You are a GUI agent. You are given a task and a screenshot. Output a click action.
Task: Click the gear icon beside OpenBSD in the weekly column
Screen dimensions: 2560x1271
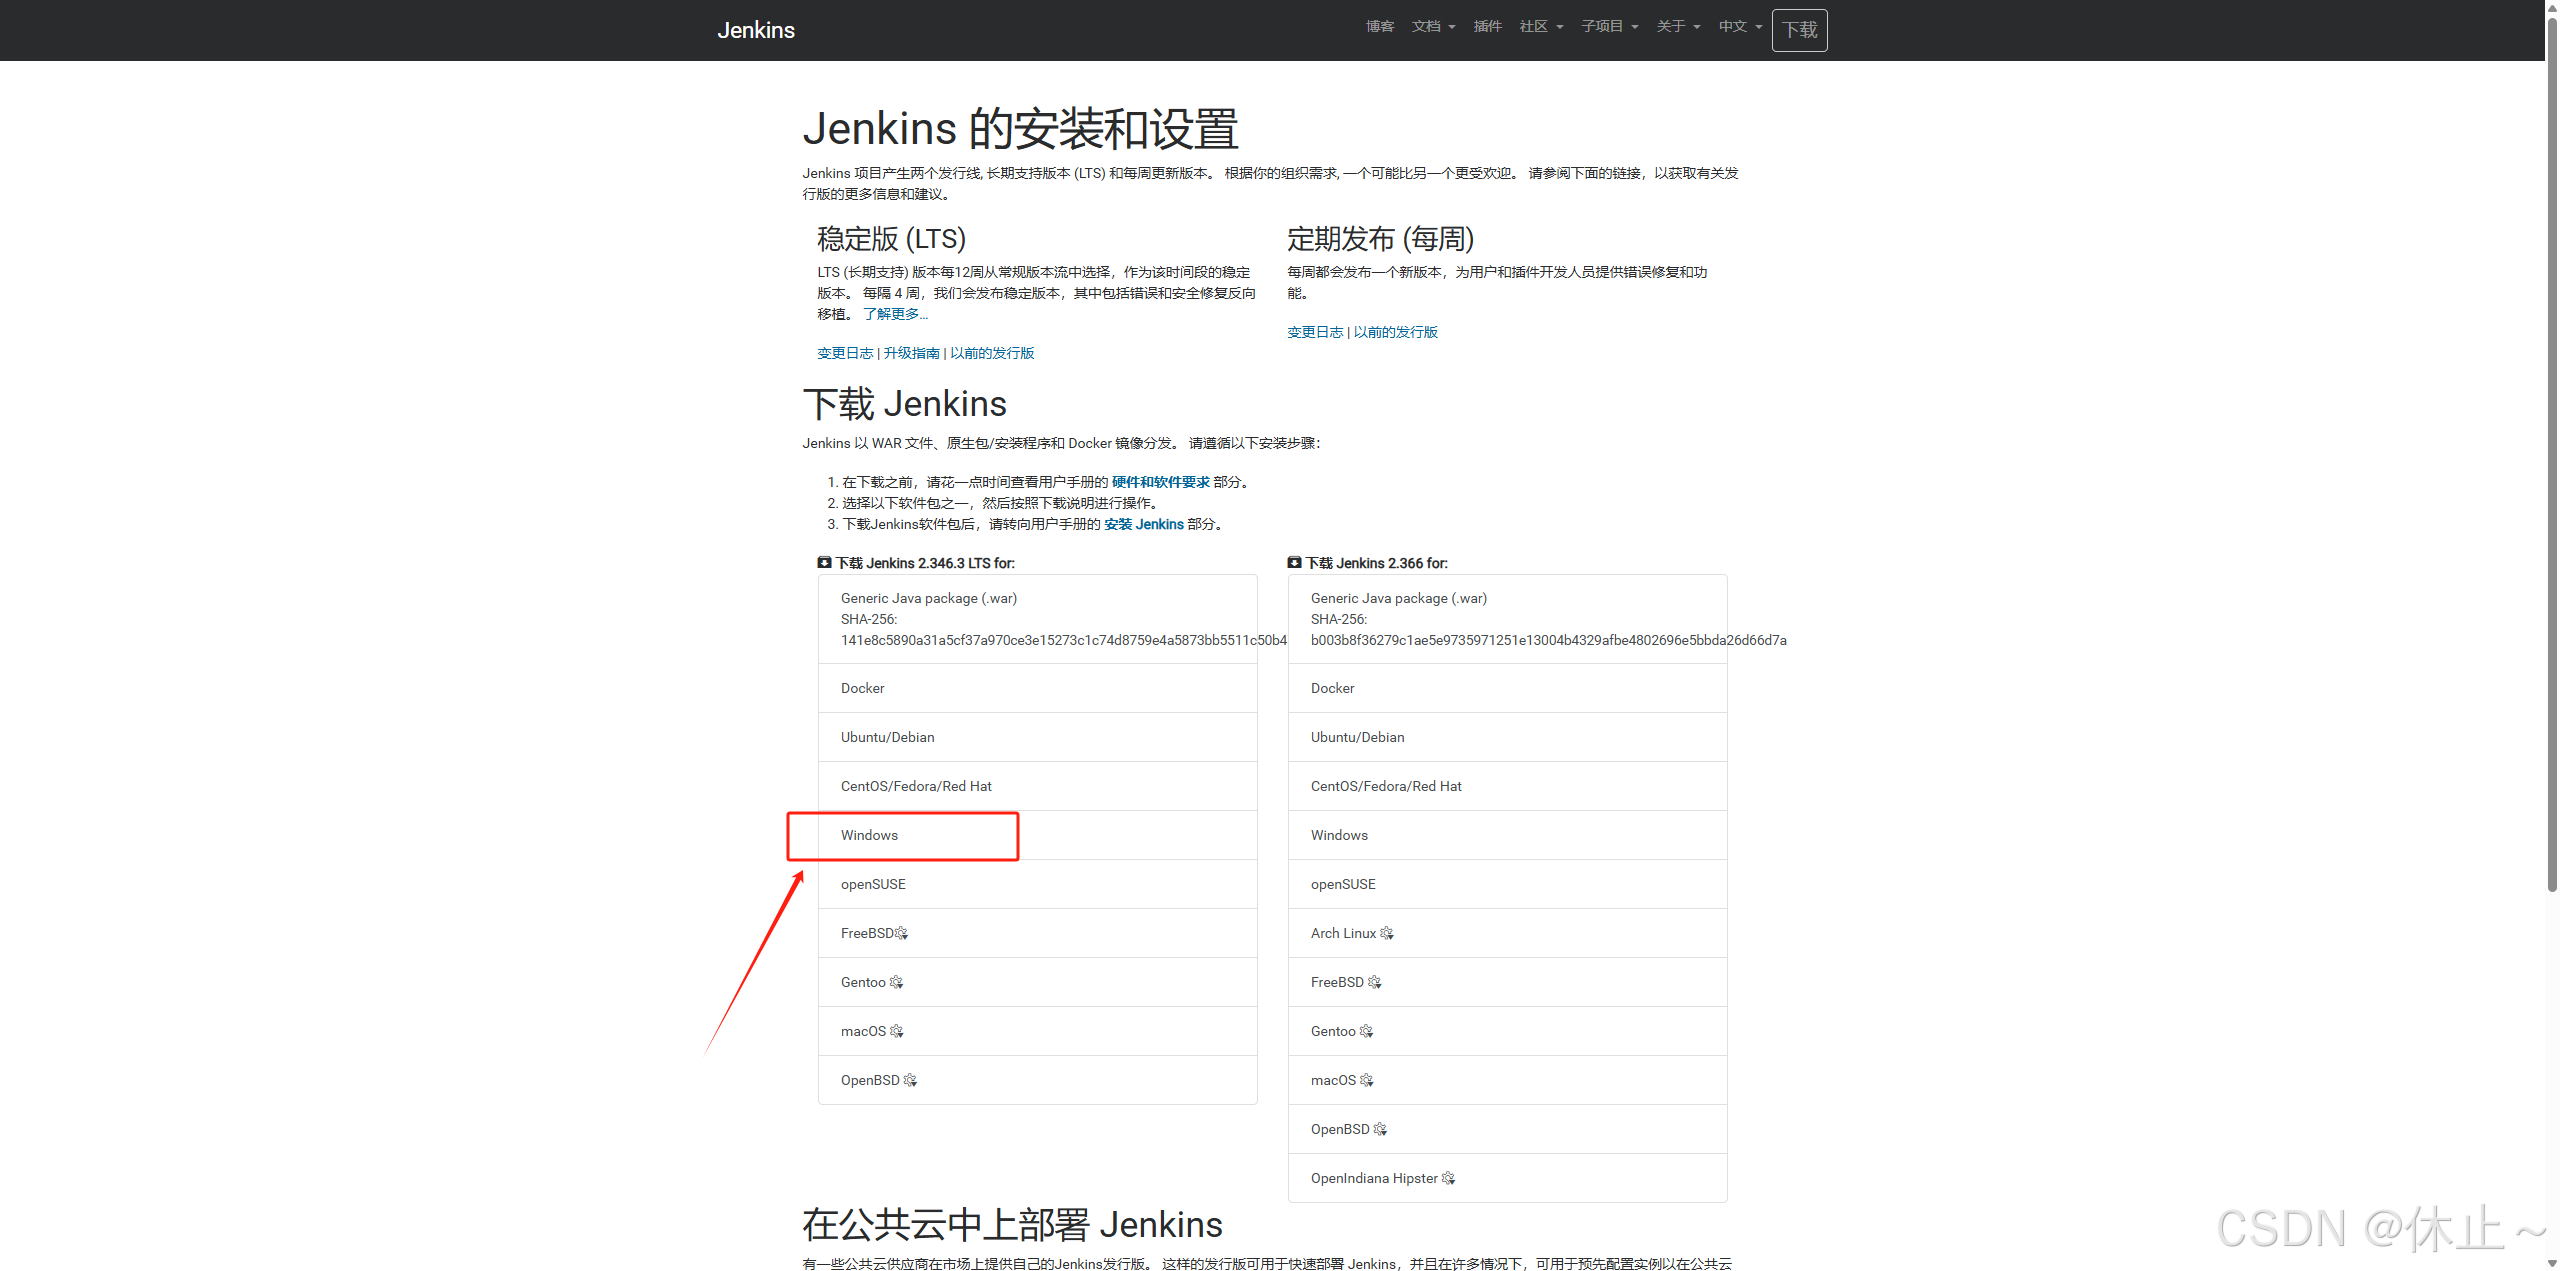pyautogui.click(x=1379, y=1129)
